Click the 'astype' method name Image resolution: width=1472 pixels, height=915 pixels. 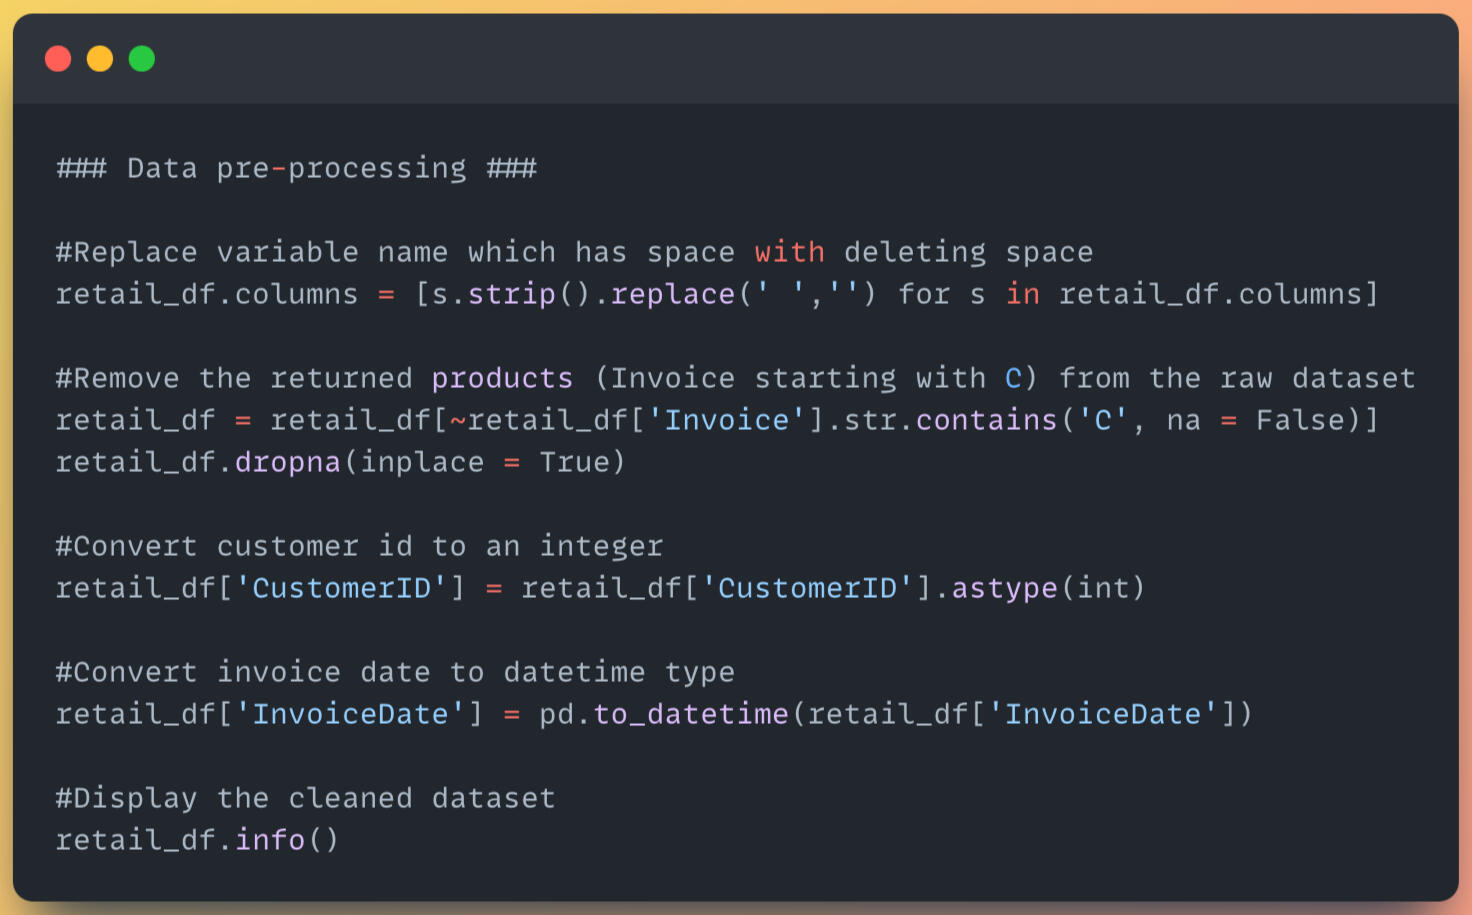(x=1004, y=588)
